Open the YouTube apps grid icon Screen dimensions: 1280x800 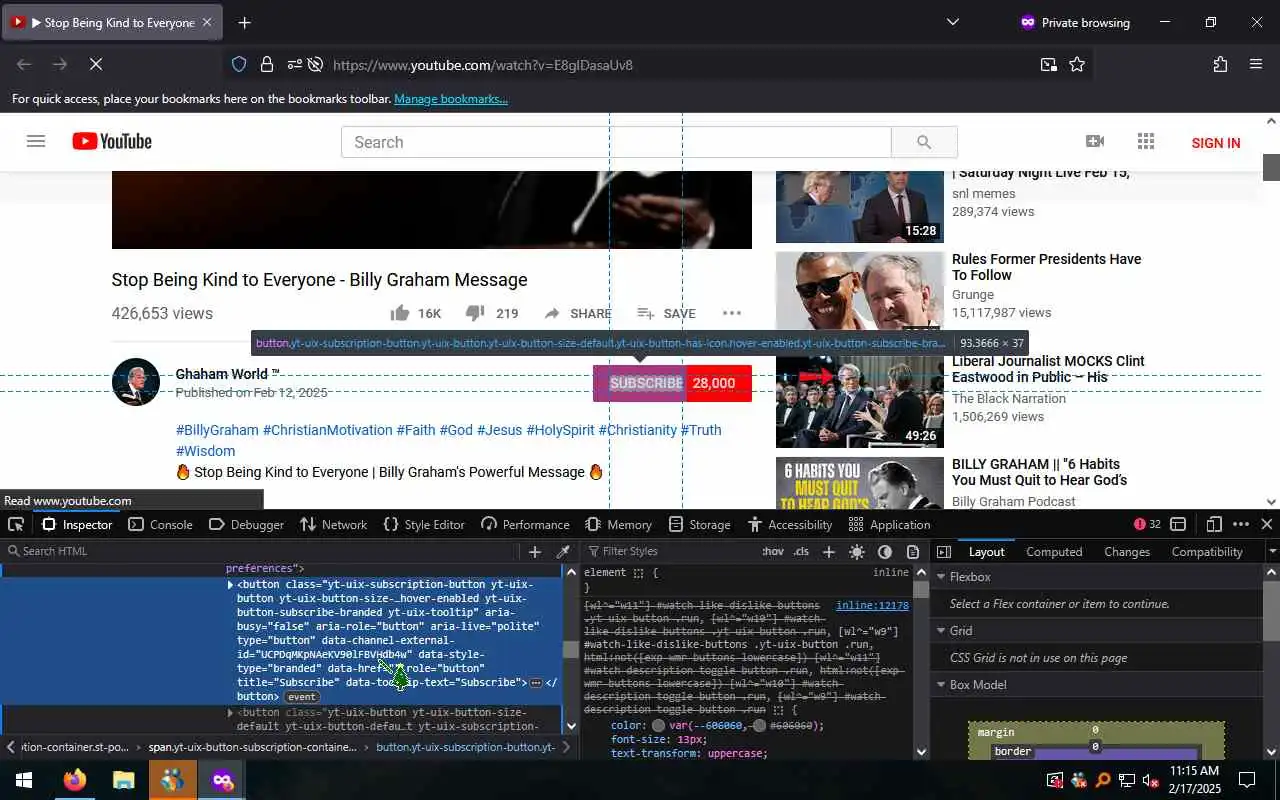(x=1146, y=142)
